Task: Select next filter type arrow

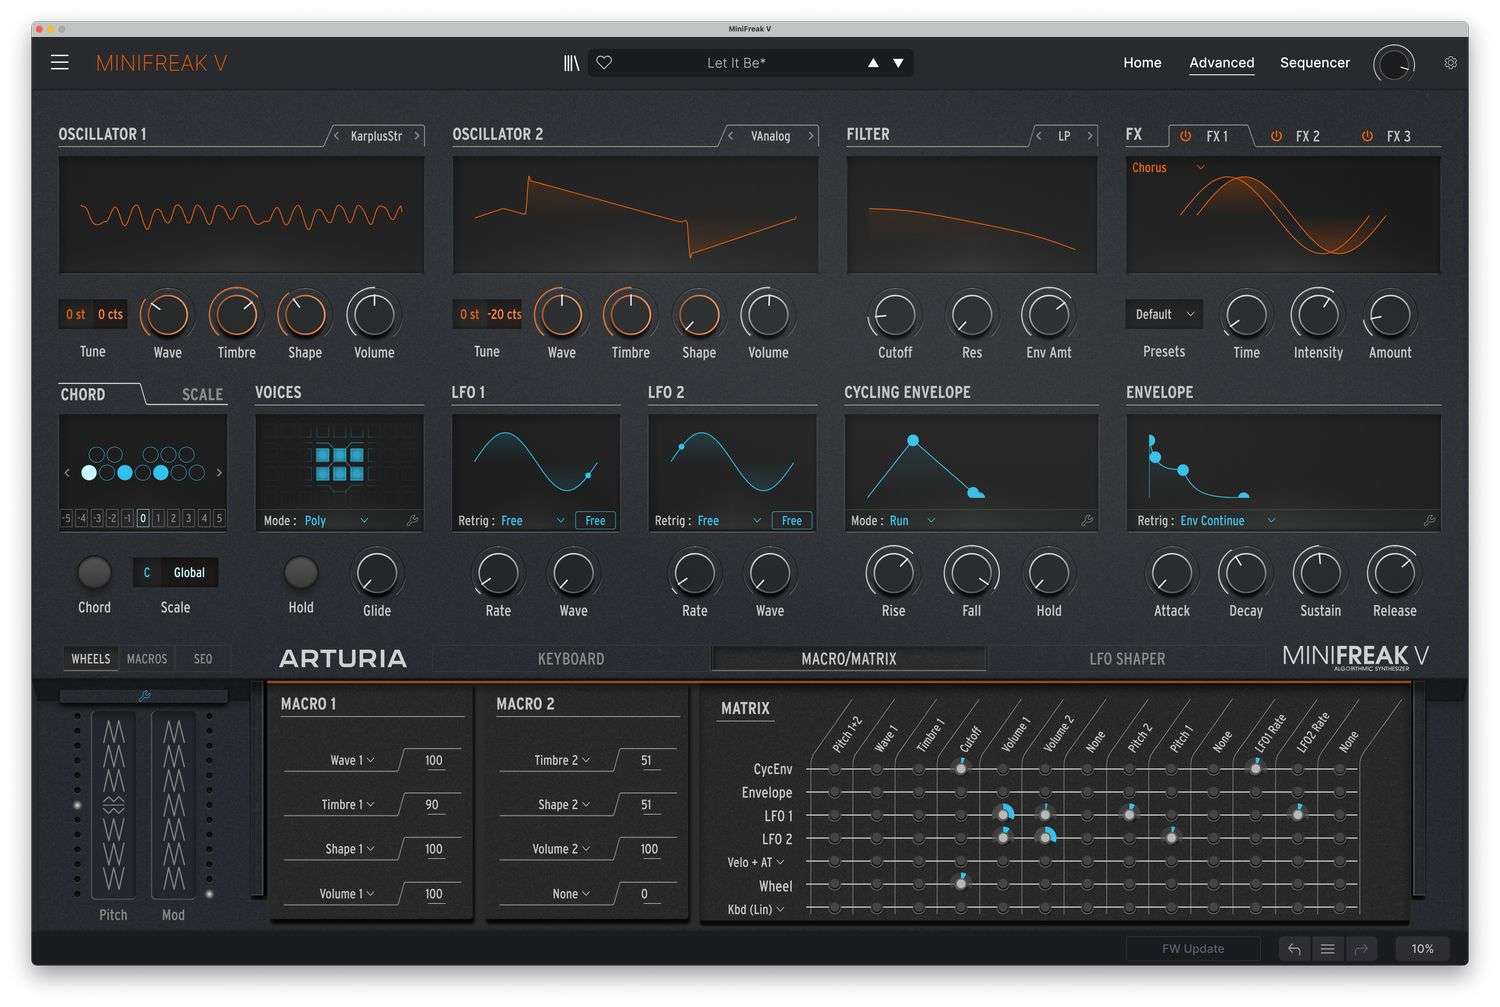Action: coord(1090,136)
